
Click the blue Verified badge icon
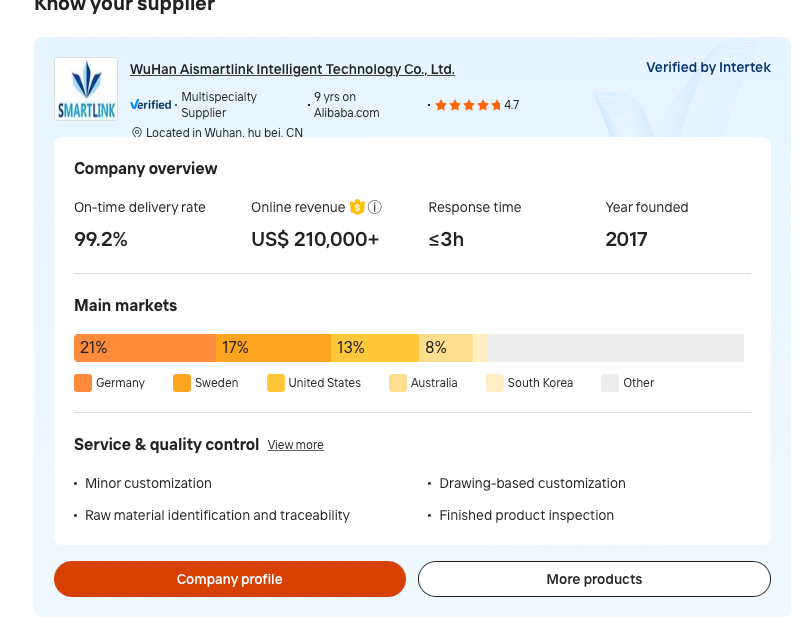[x=150, y=105]
